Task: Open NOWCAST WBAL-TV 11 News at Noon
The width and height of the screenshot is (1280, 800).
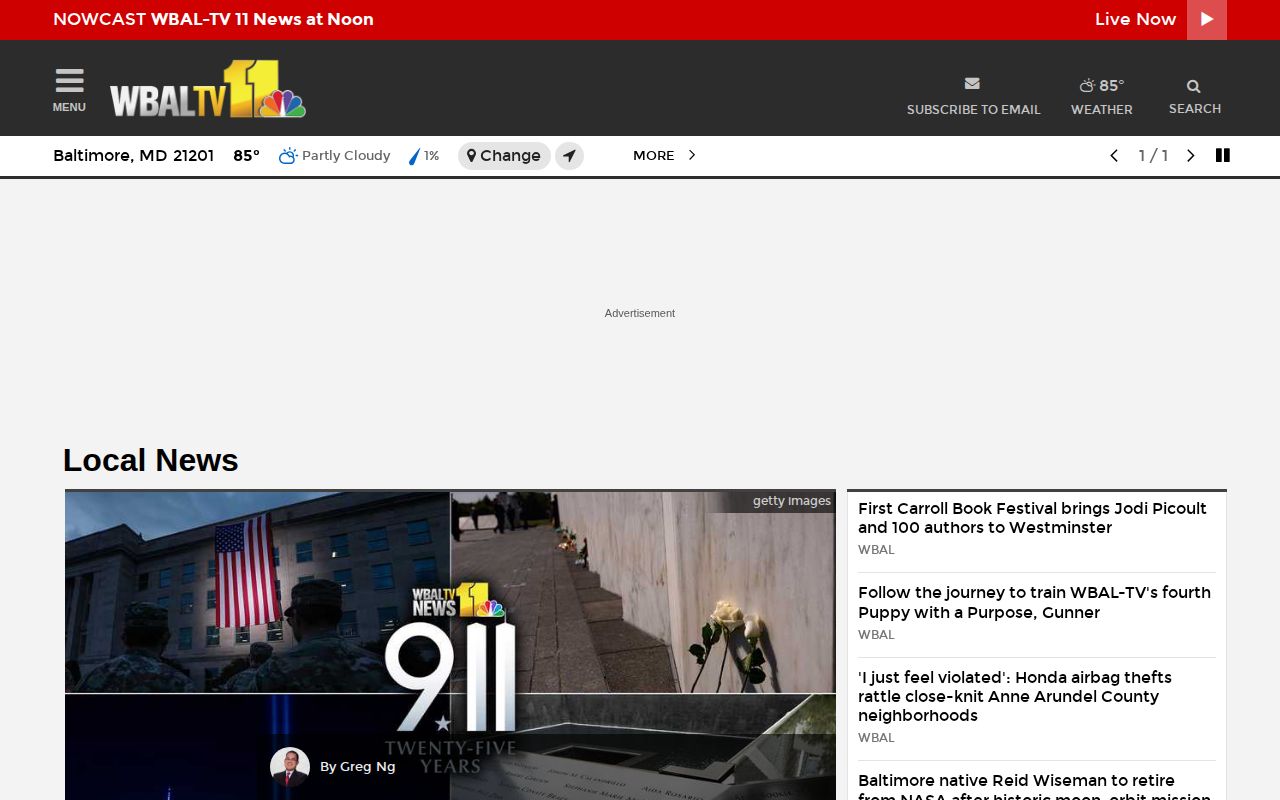Action: [x=213, y=19]
